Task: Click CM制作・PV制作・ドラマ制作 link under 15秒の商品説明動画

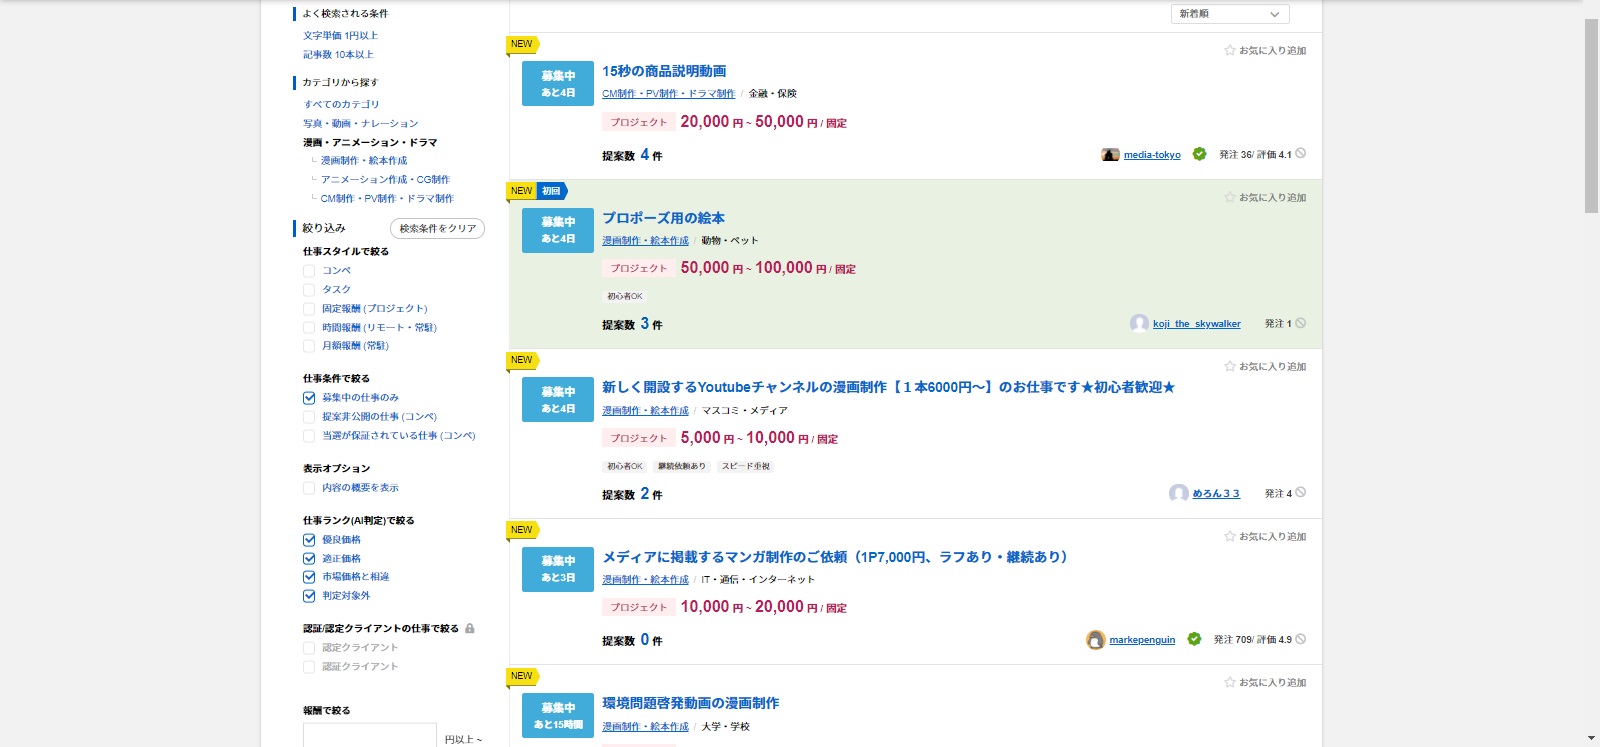Action: [x=668, y=94]
